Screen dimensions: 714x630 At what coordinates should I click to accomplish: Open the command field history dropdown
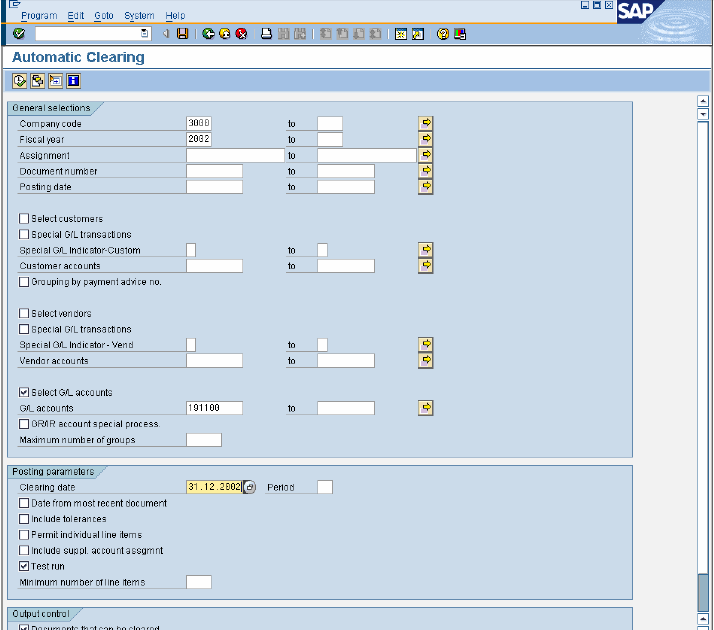tap(144, 33)
